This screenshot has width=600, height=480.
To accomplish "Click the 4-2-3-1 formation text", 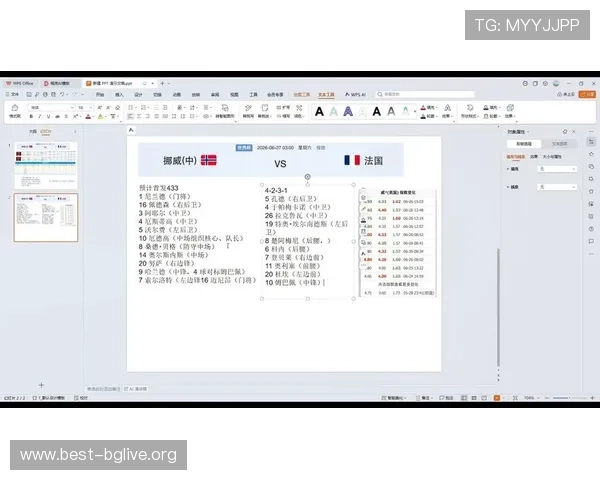I will (276, 190).
